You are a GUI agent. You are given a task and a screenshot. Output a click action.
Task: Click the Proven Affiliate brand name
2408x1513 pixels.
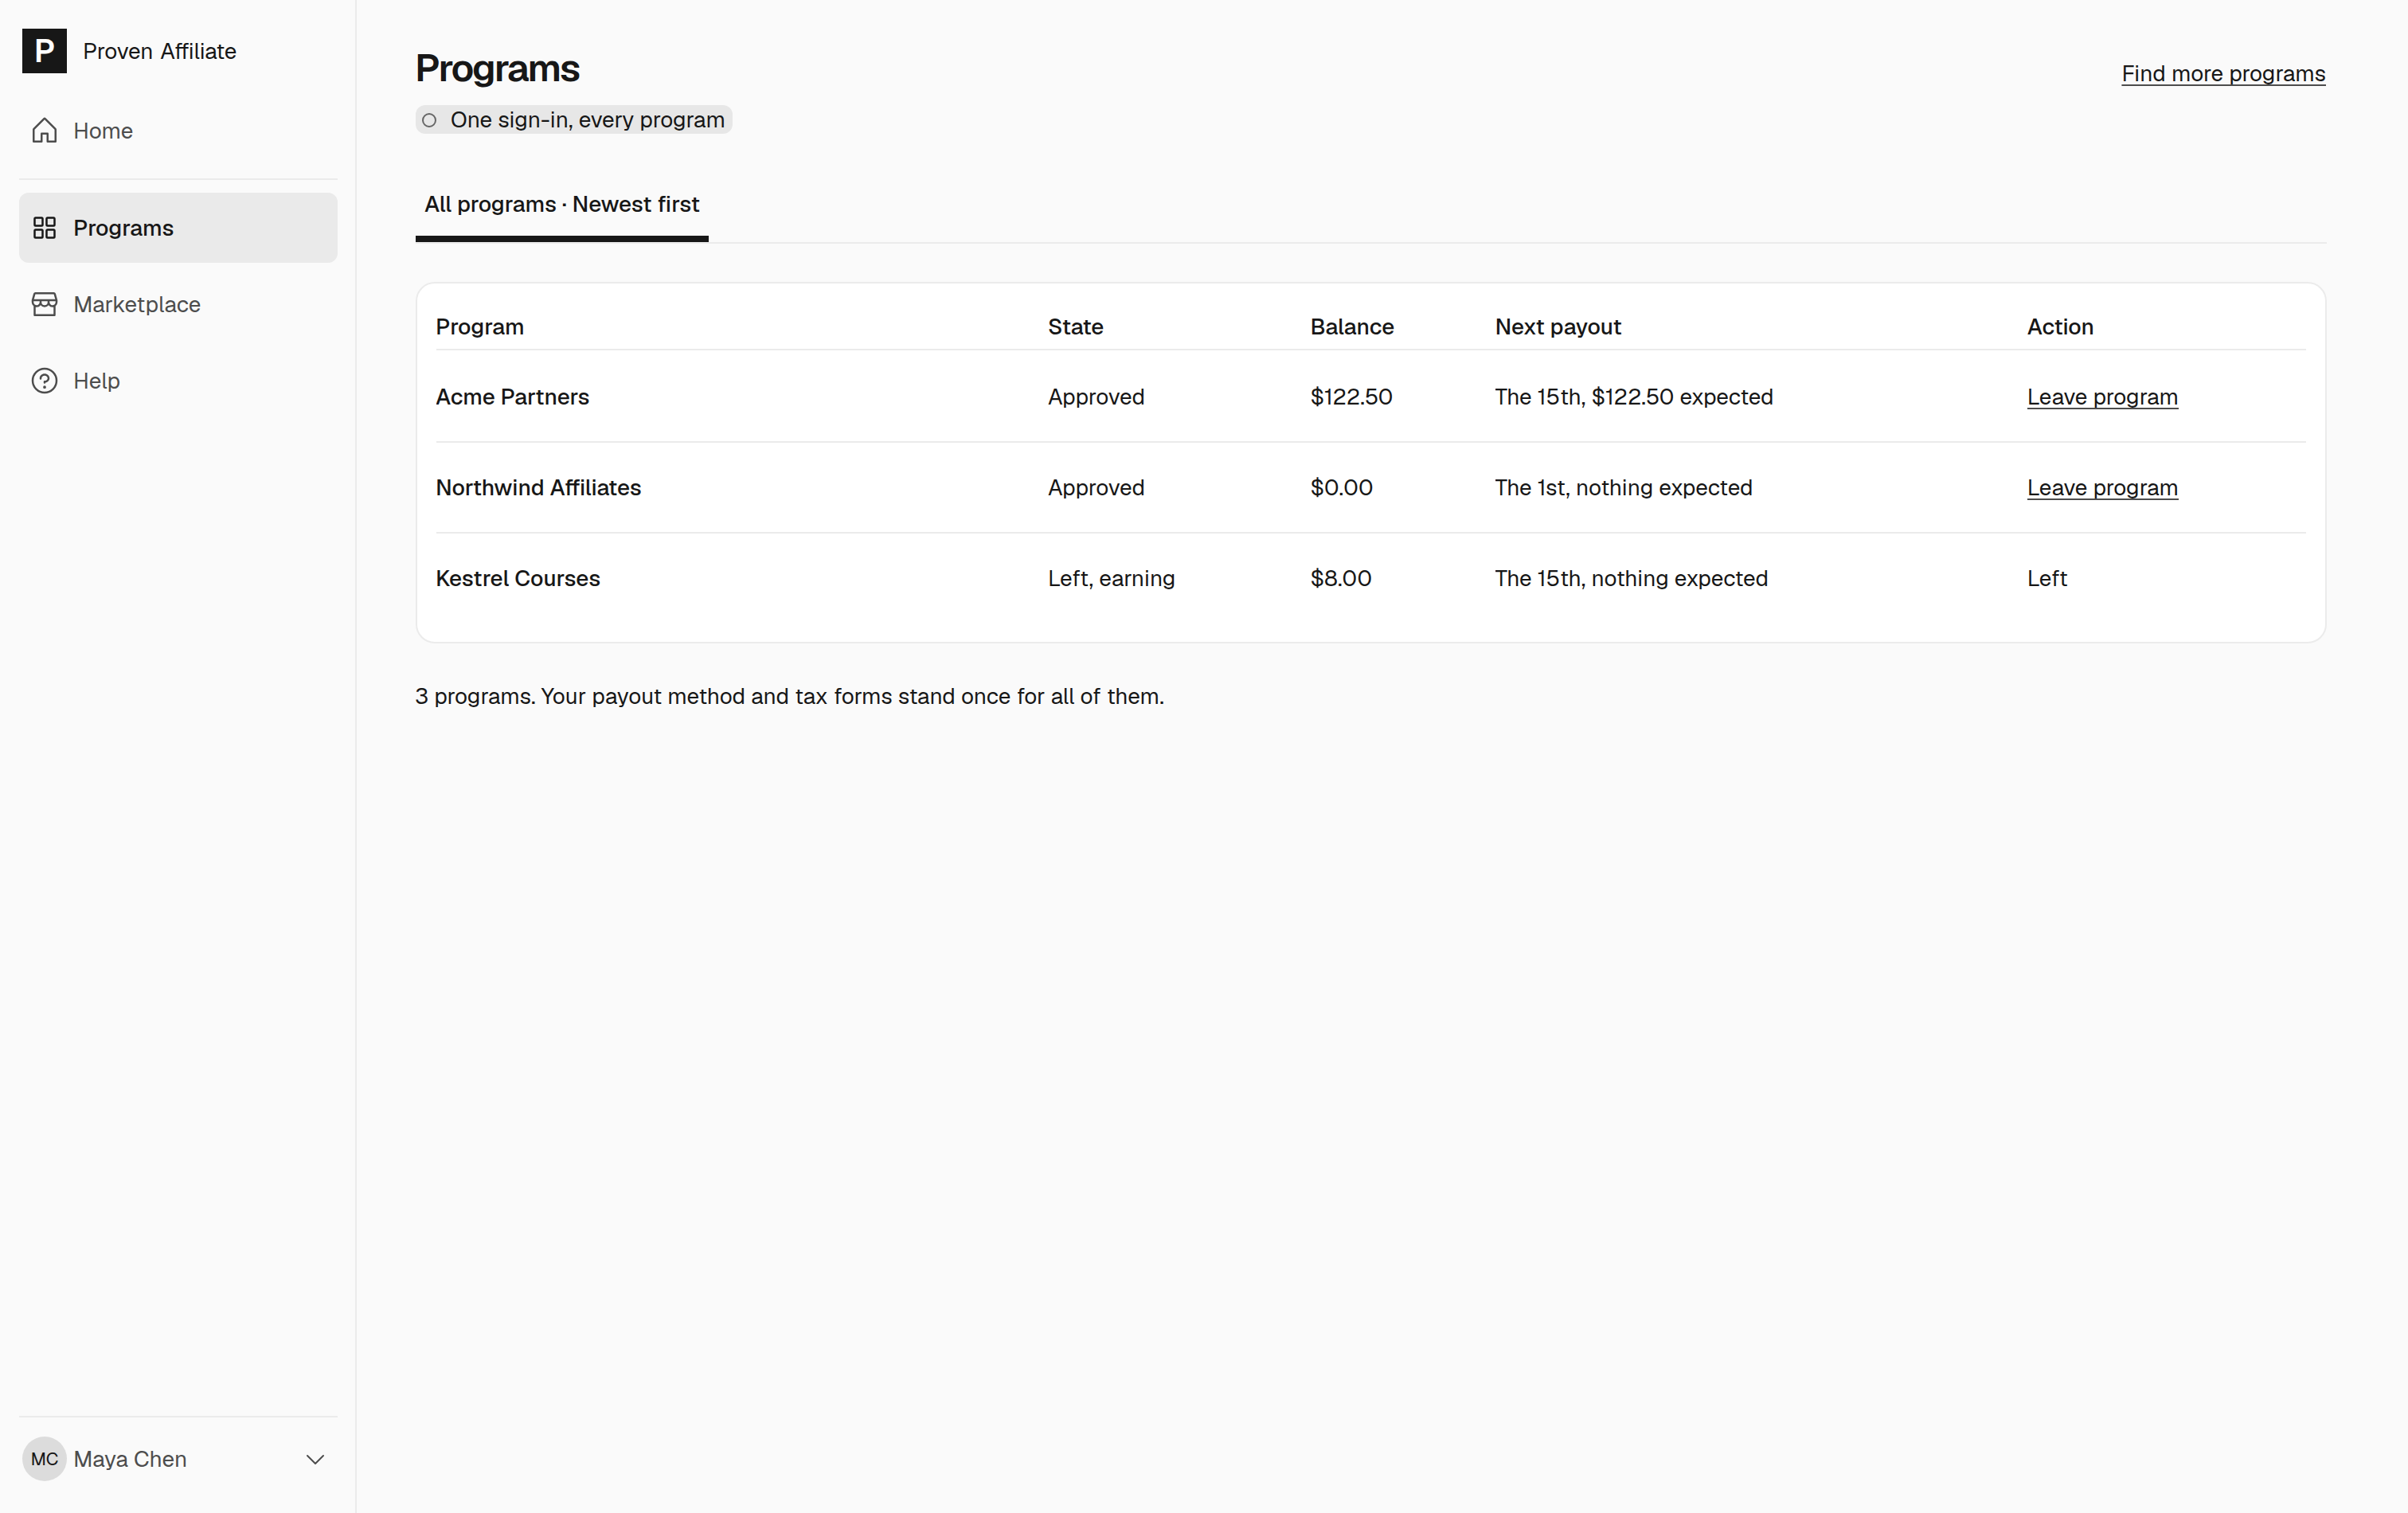click(160, 51)
